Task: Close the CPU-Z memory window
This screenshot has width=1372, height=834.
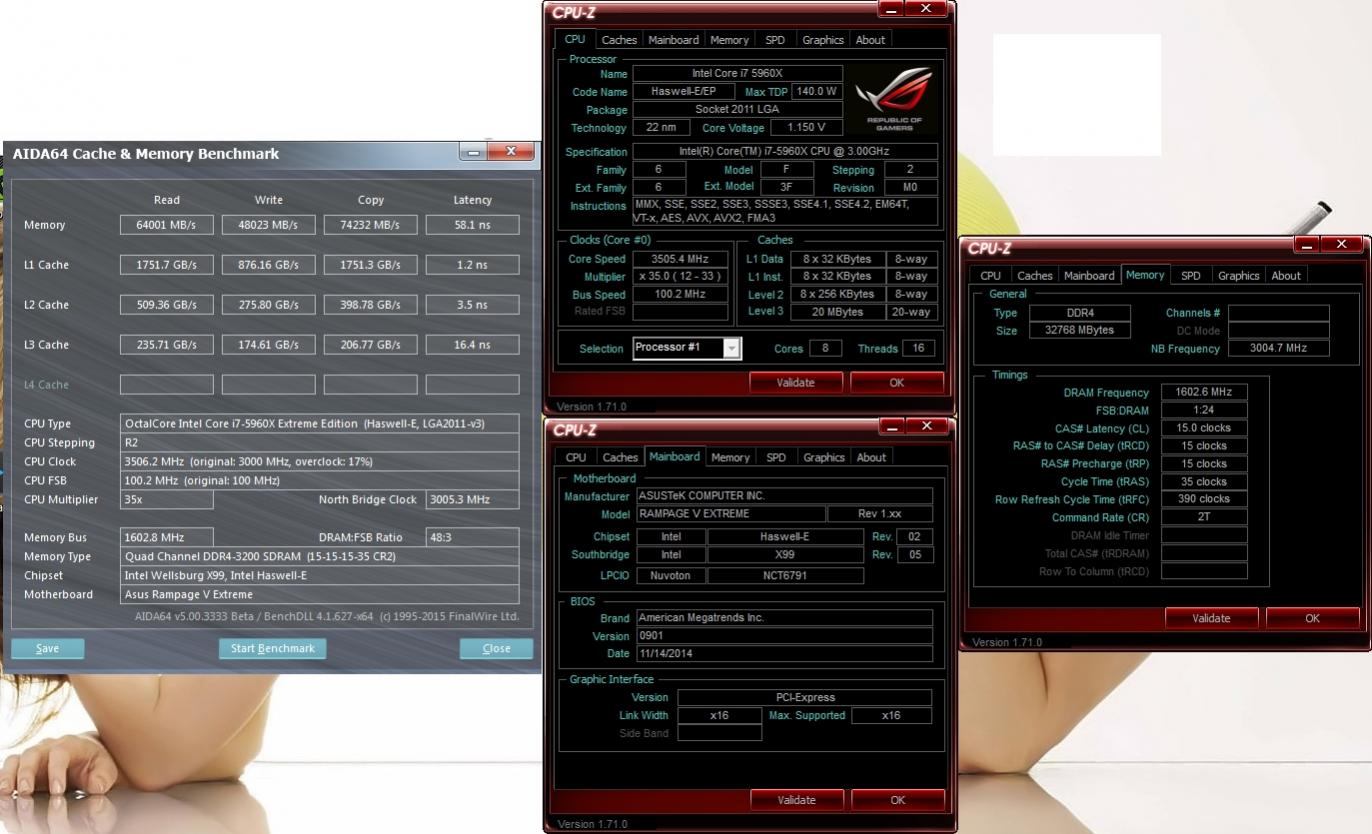Action: (x=1342, y=245)
